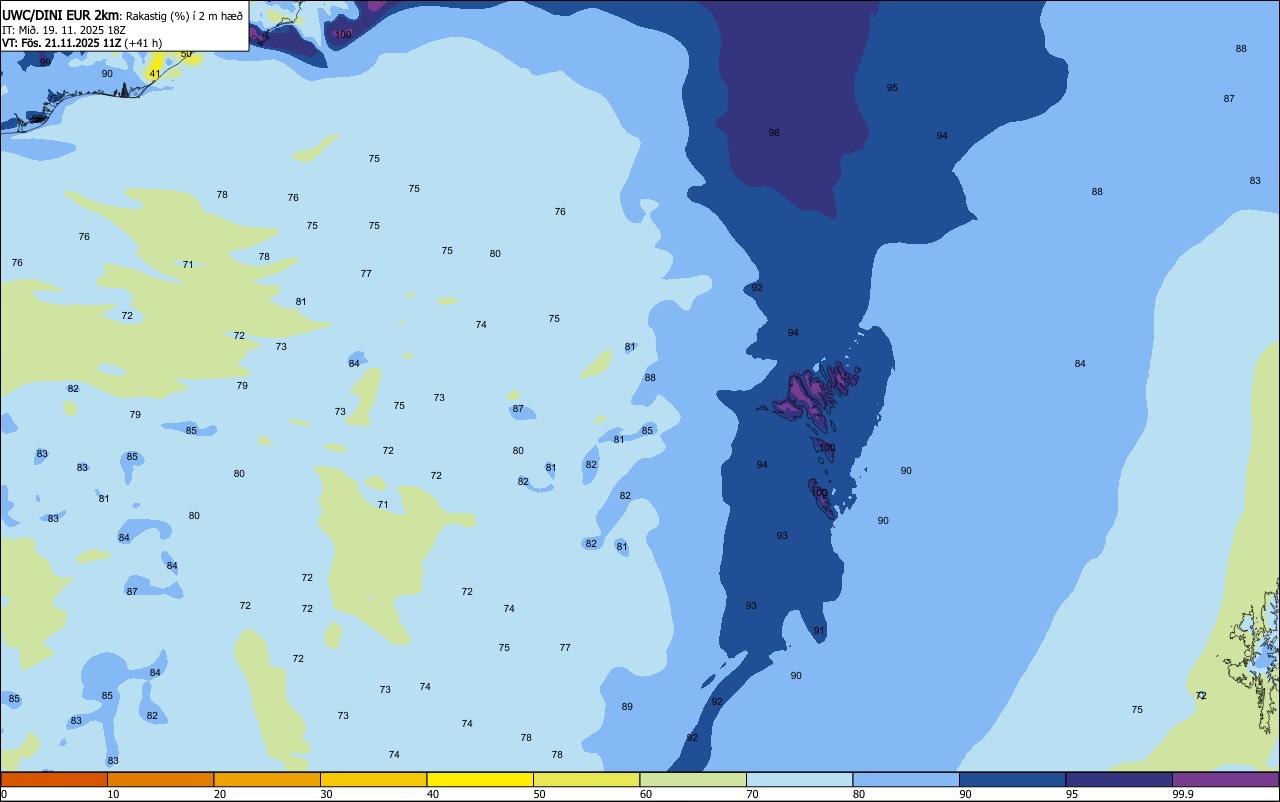This screenshot has width=1280, height=802.
Task: Click the '98' value in the purple area
Action: pyautogui.click(x=774, y=133)
